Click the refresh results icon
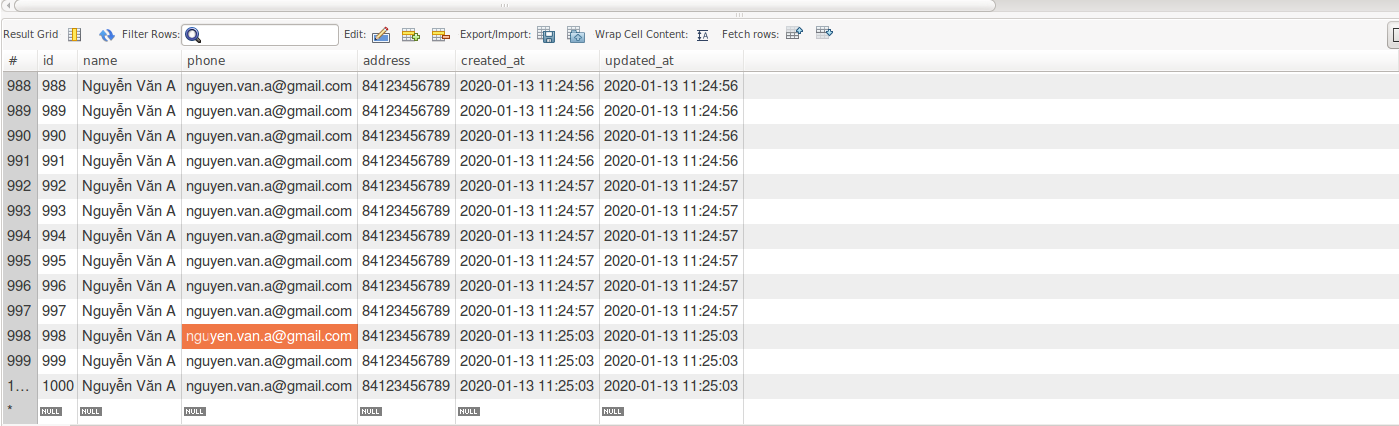The width and height of the screenshot is (1399, 426). coord(107,34)
